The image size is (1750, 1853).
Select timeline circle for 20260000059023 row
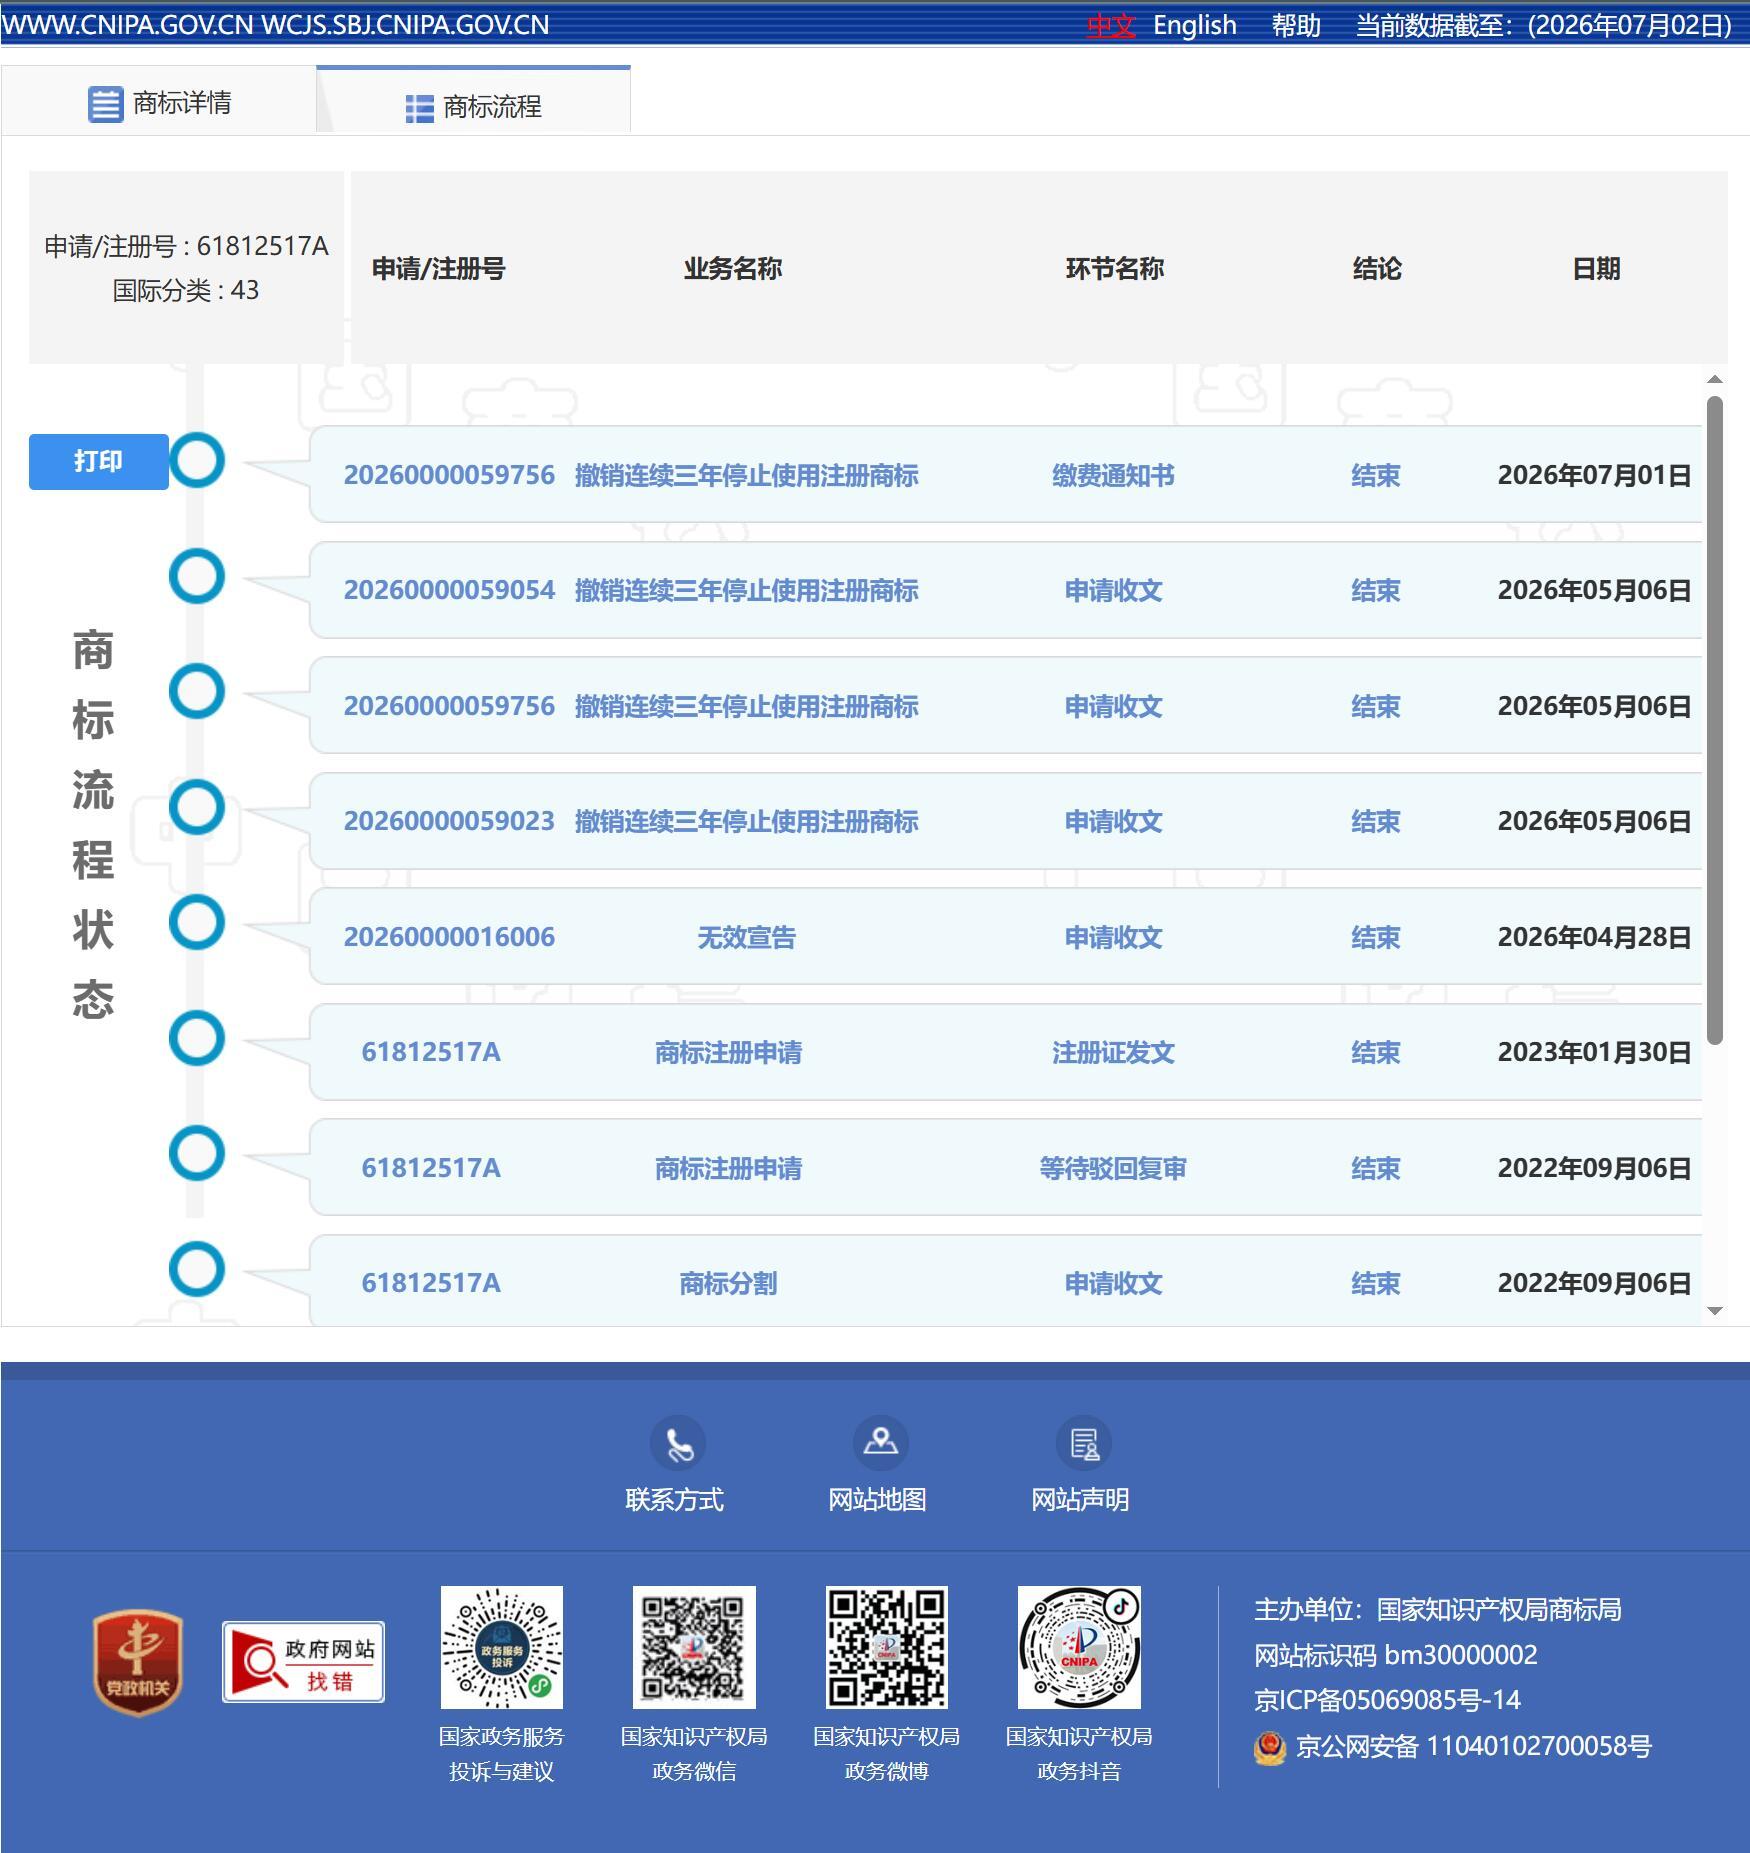pos(197,807)
